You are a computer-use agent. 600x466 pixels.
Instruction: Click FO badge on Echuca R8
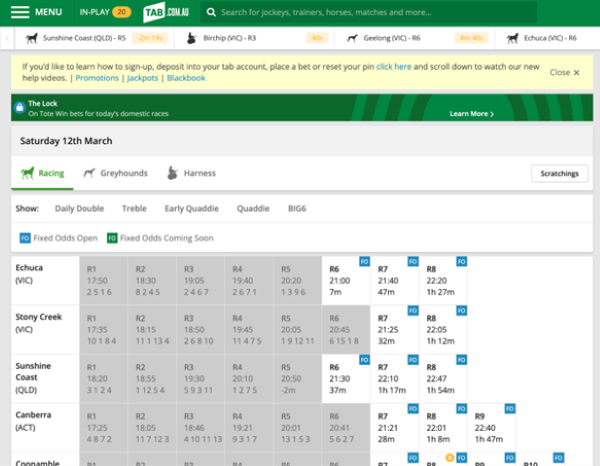[x=461, y=262]
